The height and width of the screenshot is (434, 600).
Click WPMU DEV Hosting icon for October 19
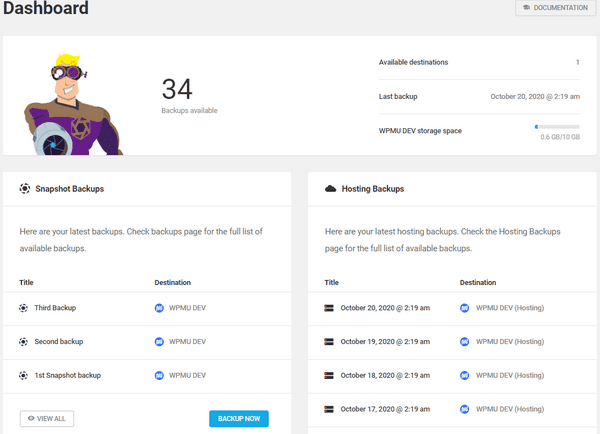(465, 342)
